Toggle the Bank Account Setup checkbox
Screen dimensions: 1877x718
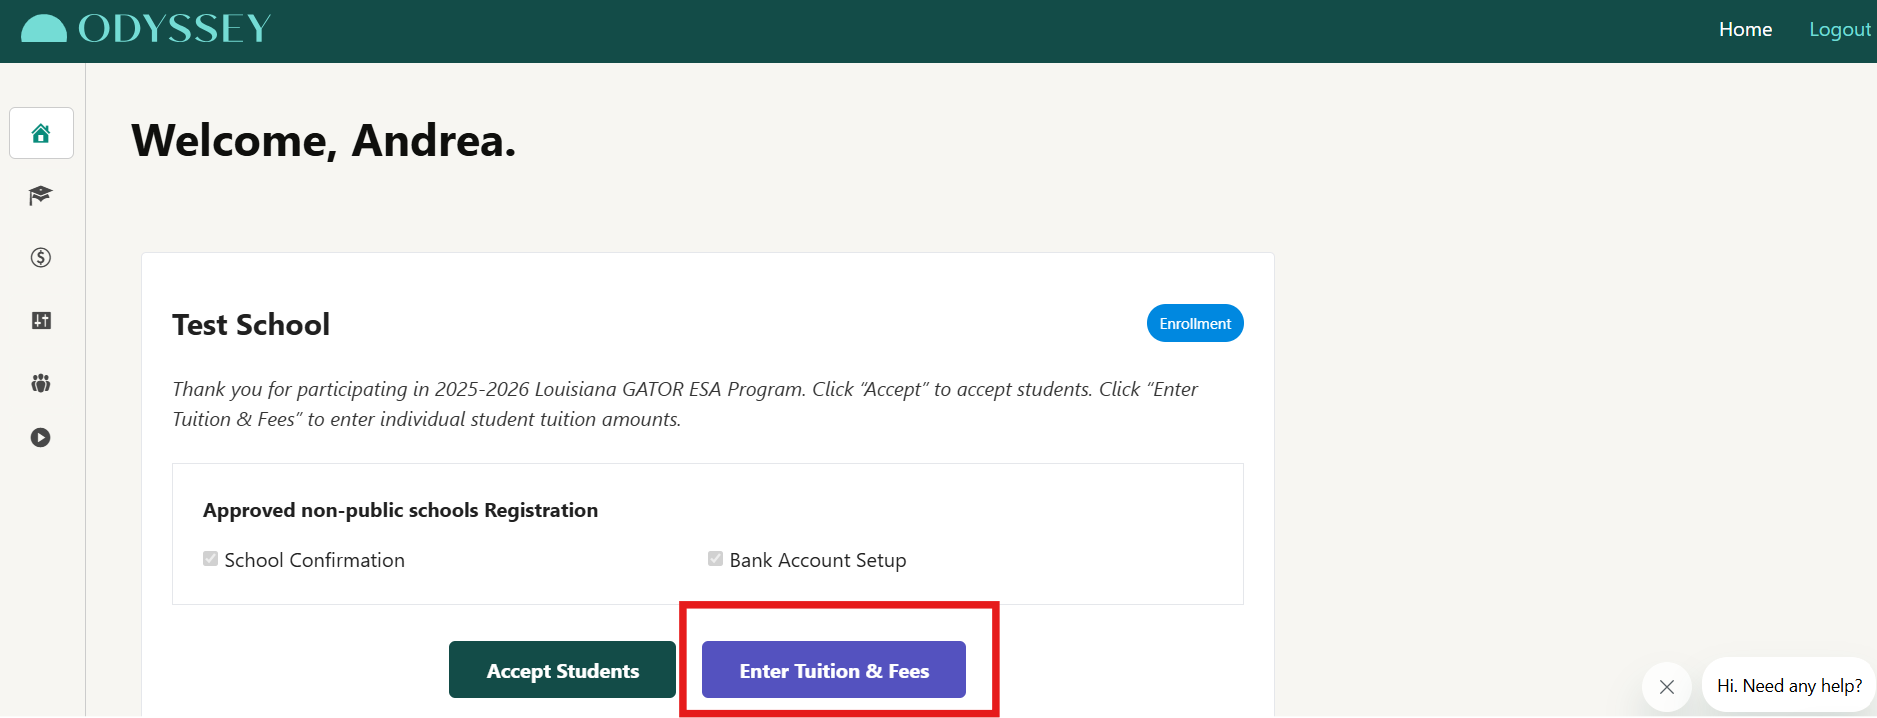(716, 559)
